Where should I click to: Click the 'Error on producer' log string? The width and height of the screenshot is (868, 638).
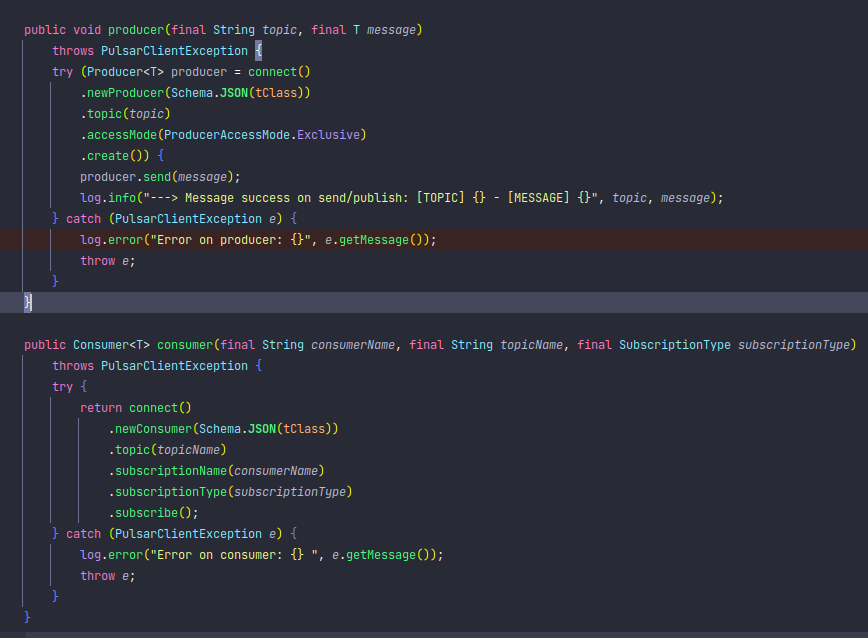(230, 240)
